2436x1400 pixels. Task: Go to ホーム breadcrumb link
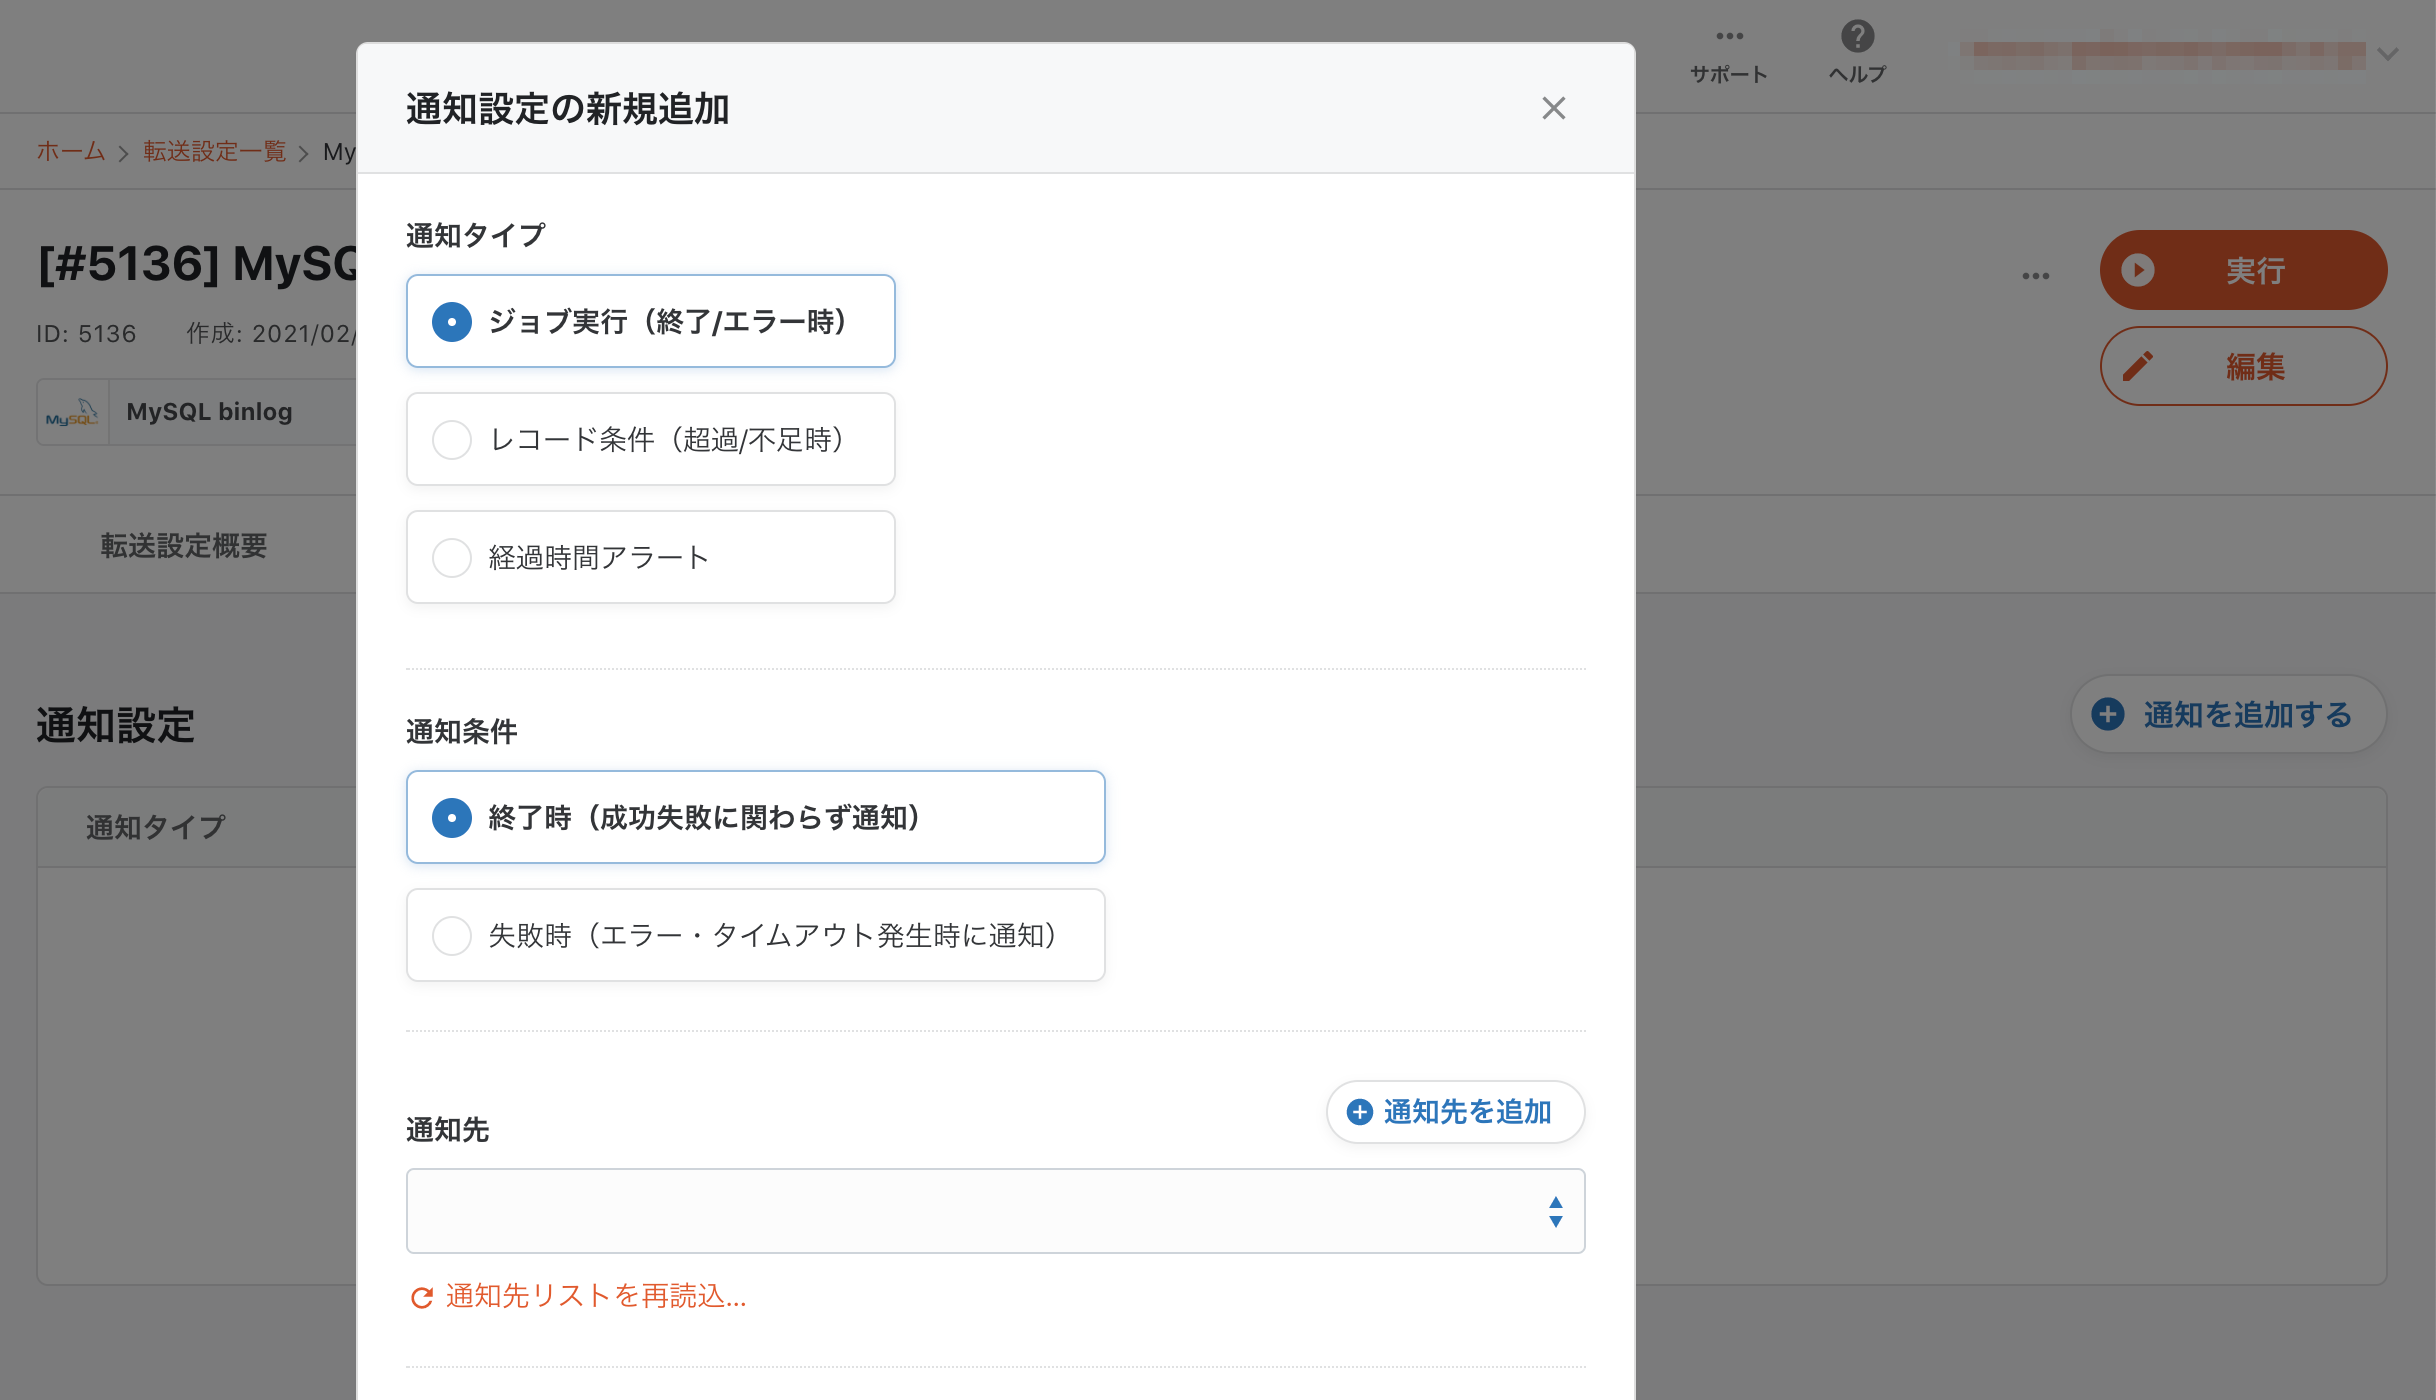(71, 151)
